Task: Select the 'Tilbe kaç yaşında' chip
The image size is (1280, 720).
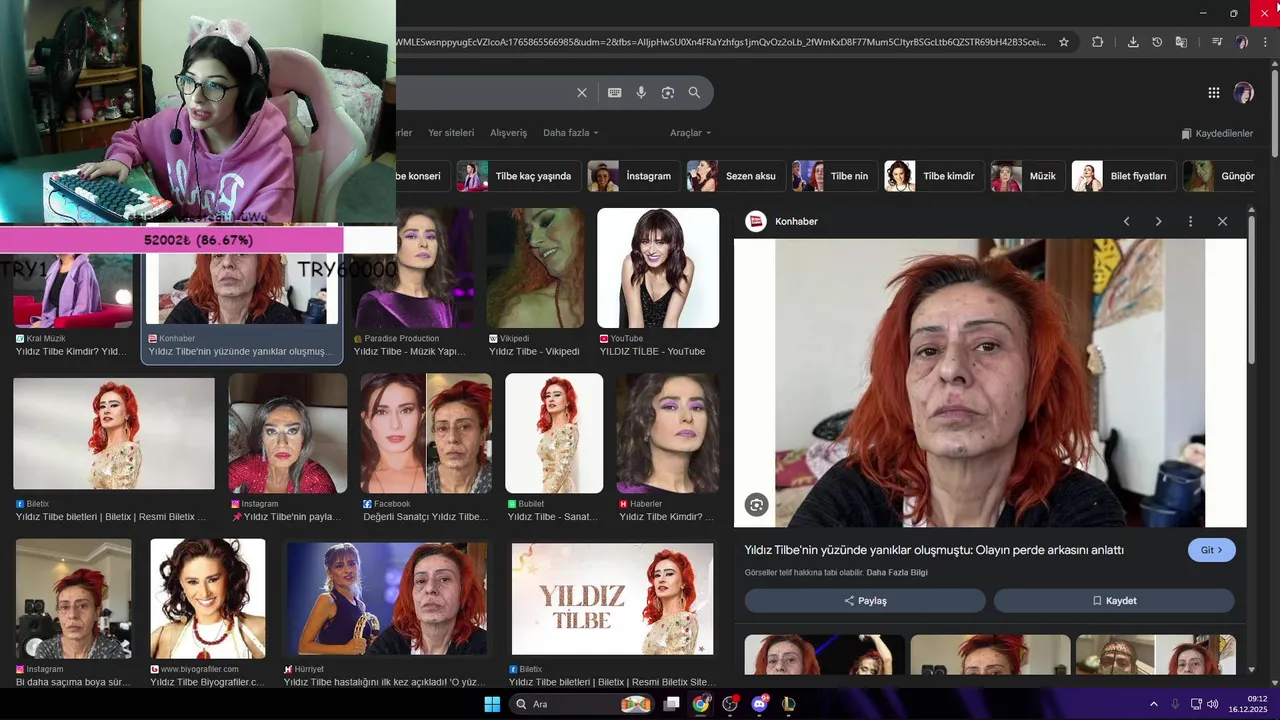Action: 518,176
